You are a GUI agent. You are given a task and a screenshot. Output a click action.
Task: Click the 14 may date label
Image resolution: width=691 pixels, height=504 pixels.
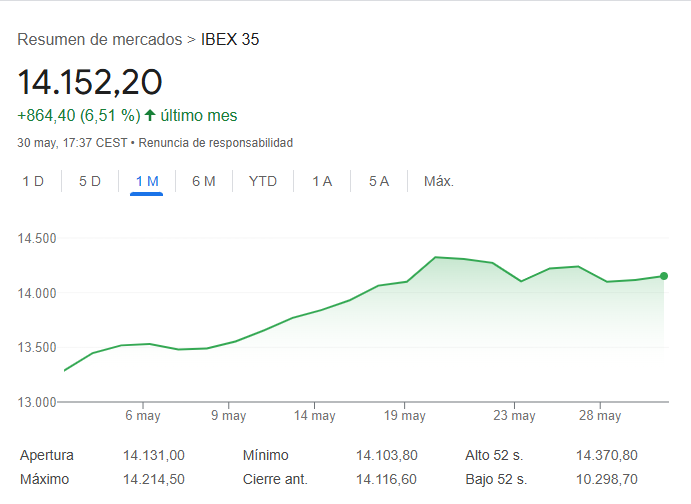(317, 416)
